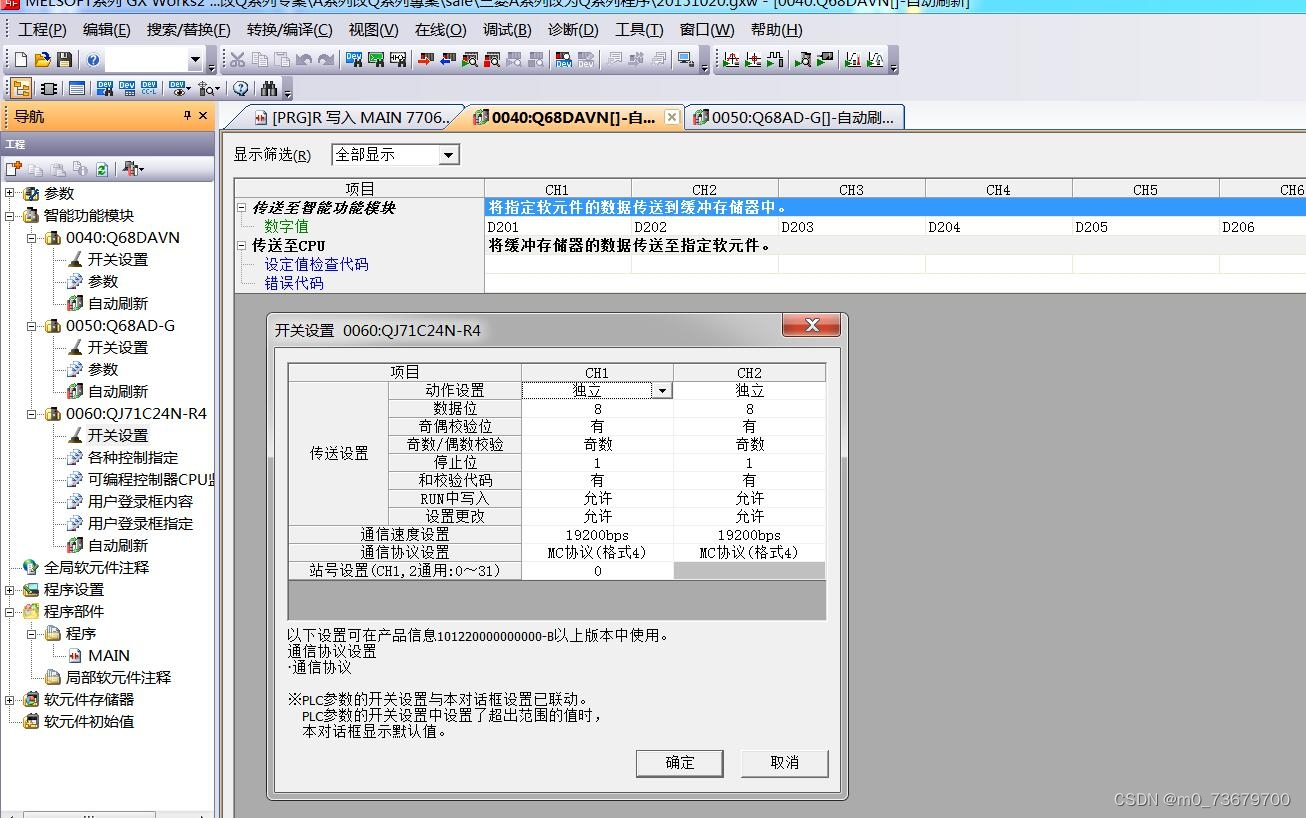Close the 开关设置 dialog with red X
Image resolution: width=1306 pixels, height=818 pixels.
click(x=811, y=325)
